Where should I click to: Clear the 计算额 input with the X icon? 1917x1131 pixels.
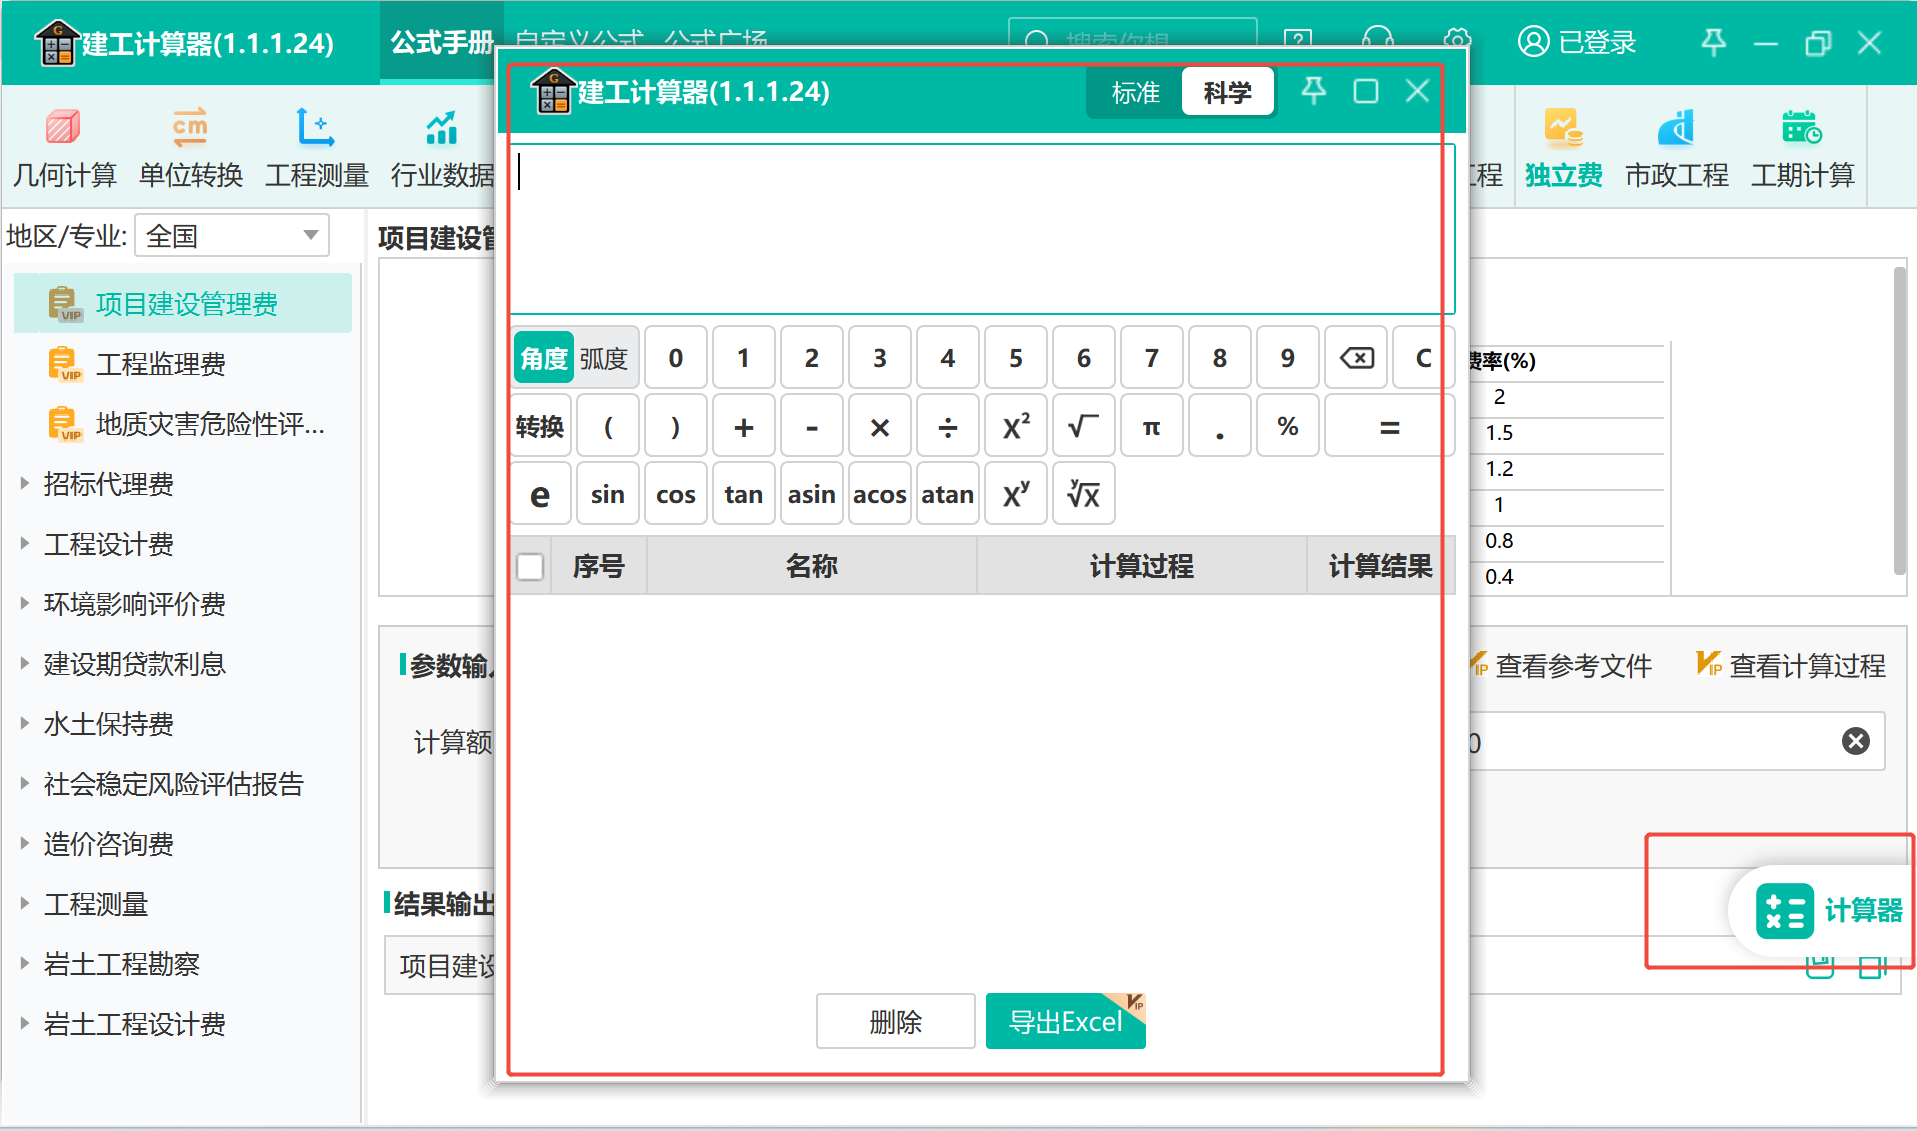click(x=1856, y=741)
